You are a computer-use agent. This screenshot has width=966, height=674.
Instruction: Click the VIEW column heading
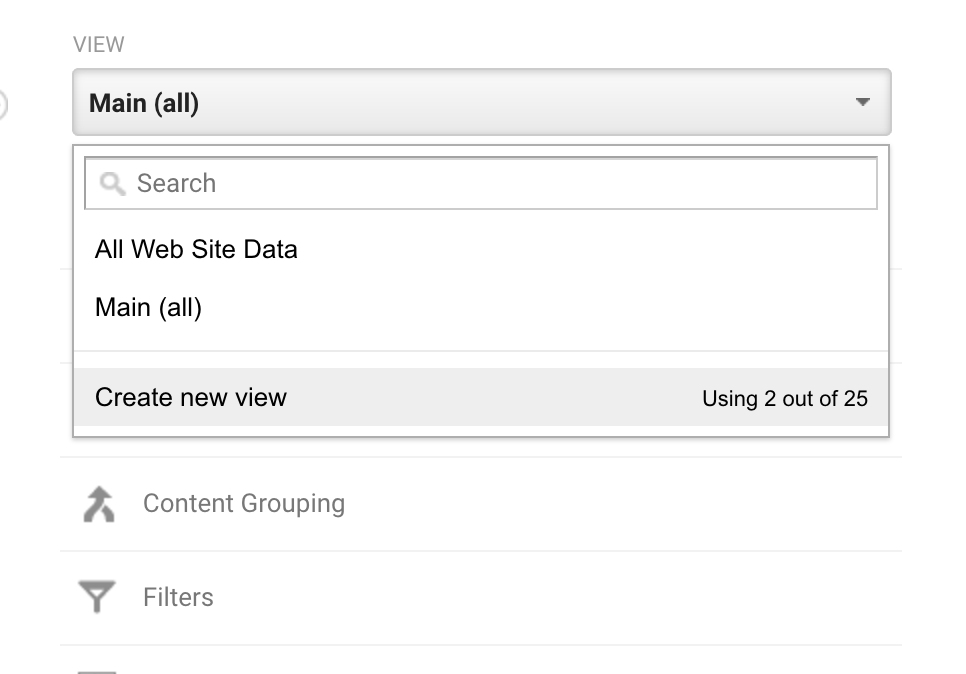pyautogui.click(x=99, y=44)
